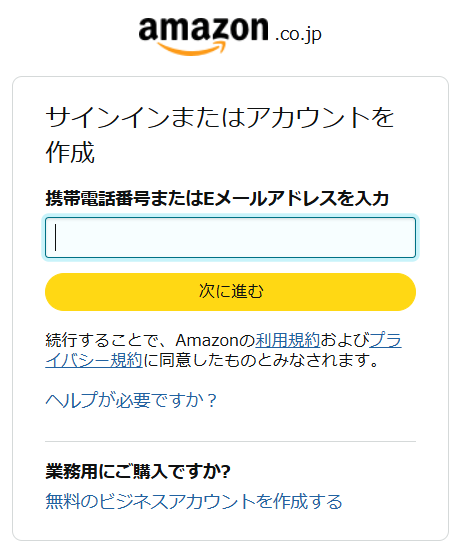Image resolution: width=453 pixels, height=542 pixels.
Task: Click the 携帯電話番号またはEメールアドレスを入力 field label
Action: tap(217, 198)
